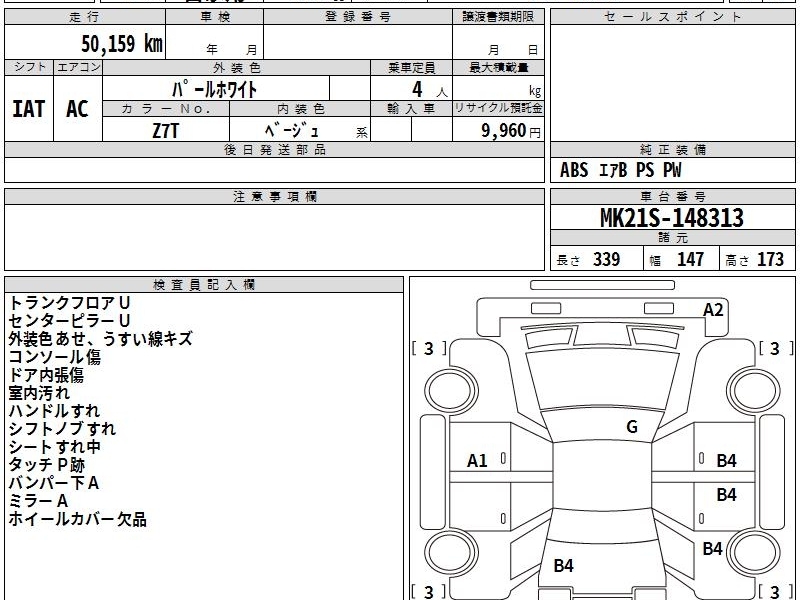The width and height of the screenshot is (800, 600).
Task: Click the A2 damage mark on diagram
Action: tap(713, 310)
